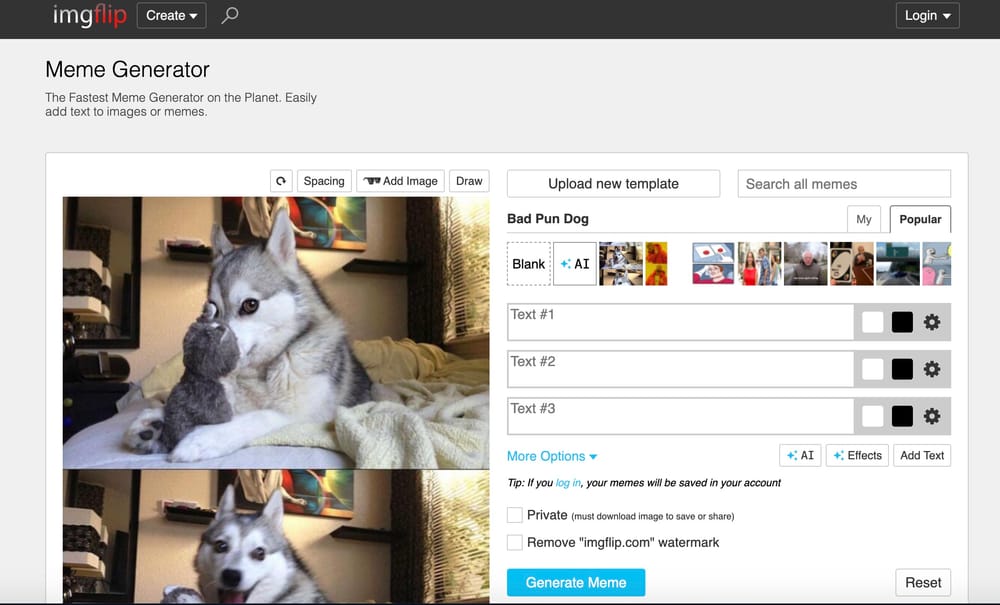Check Remove imgflip.com watermark

click(515, 541)
